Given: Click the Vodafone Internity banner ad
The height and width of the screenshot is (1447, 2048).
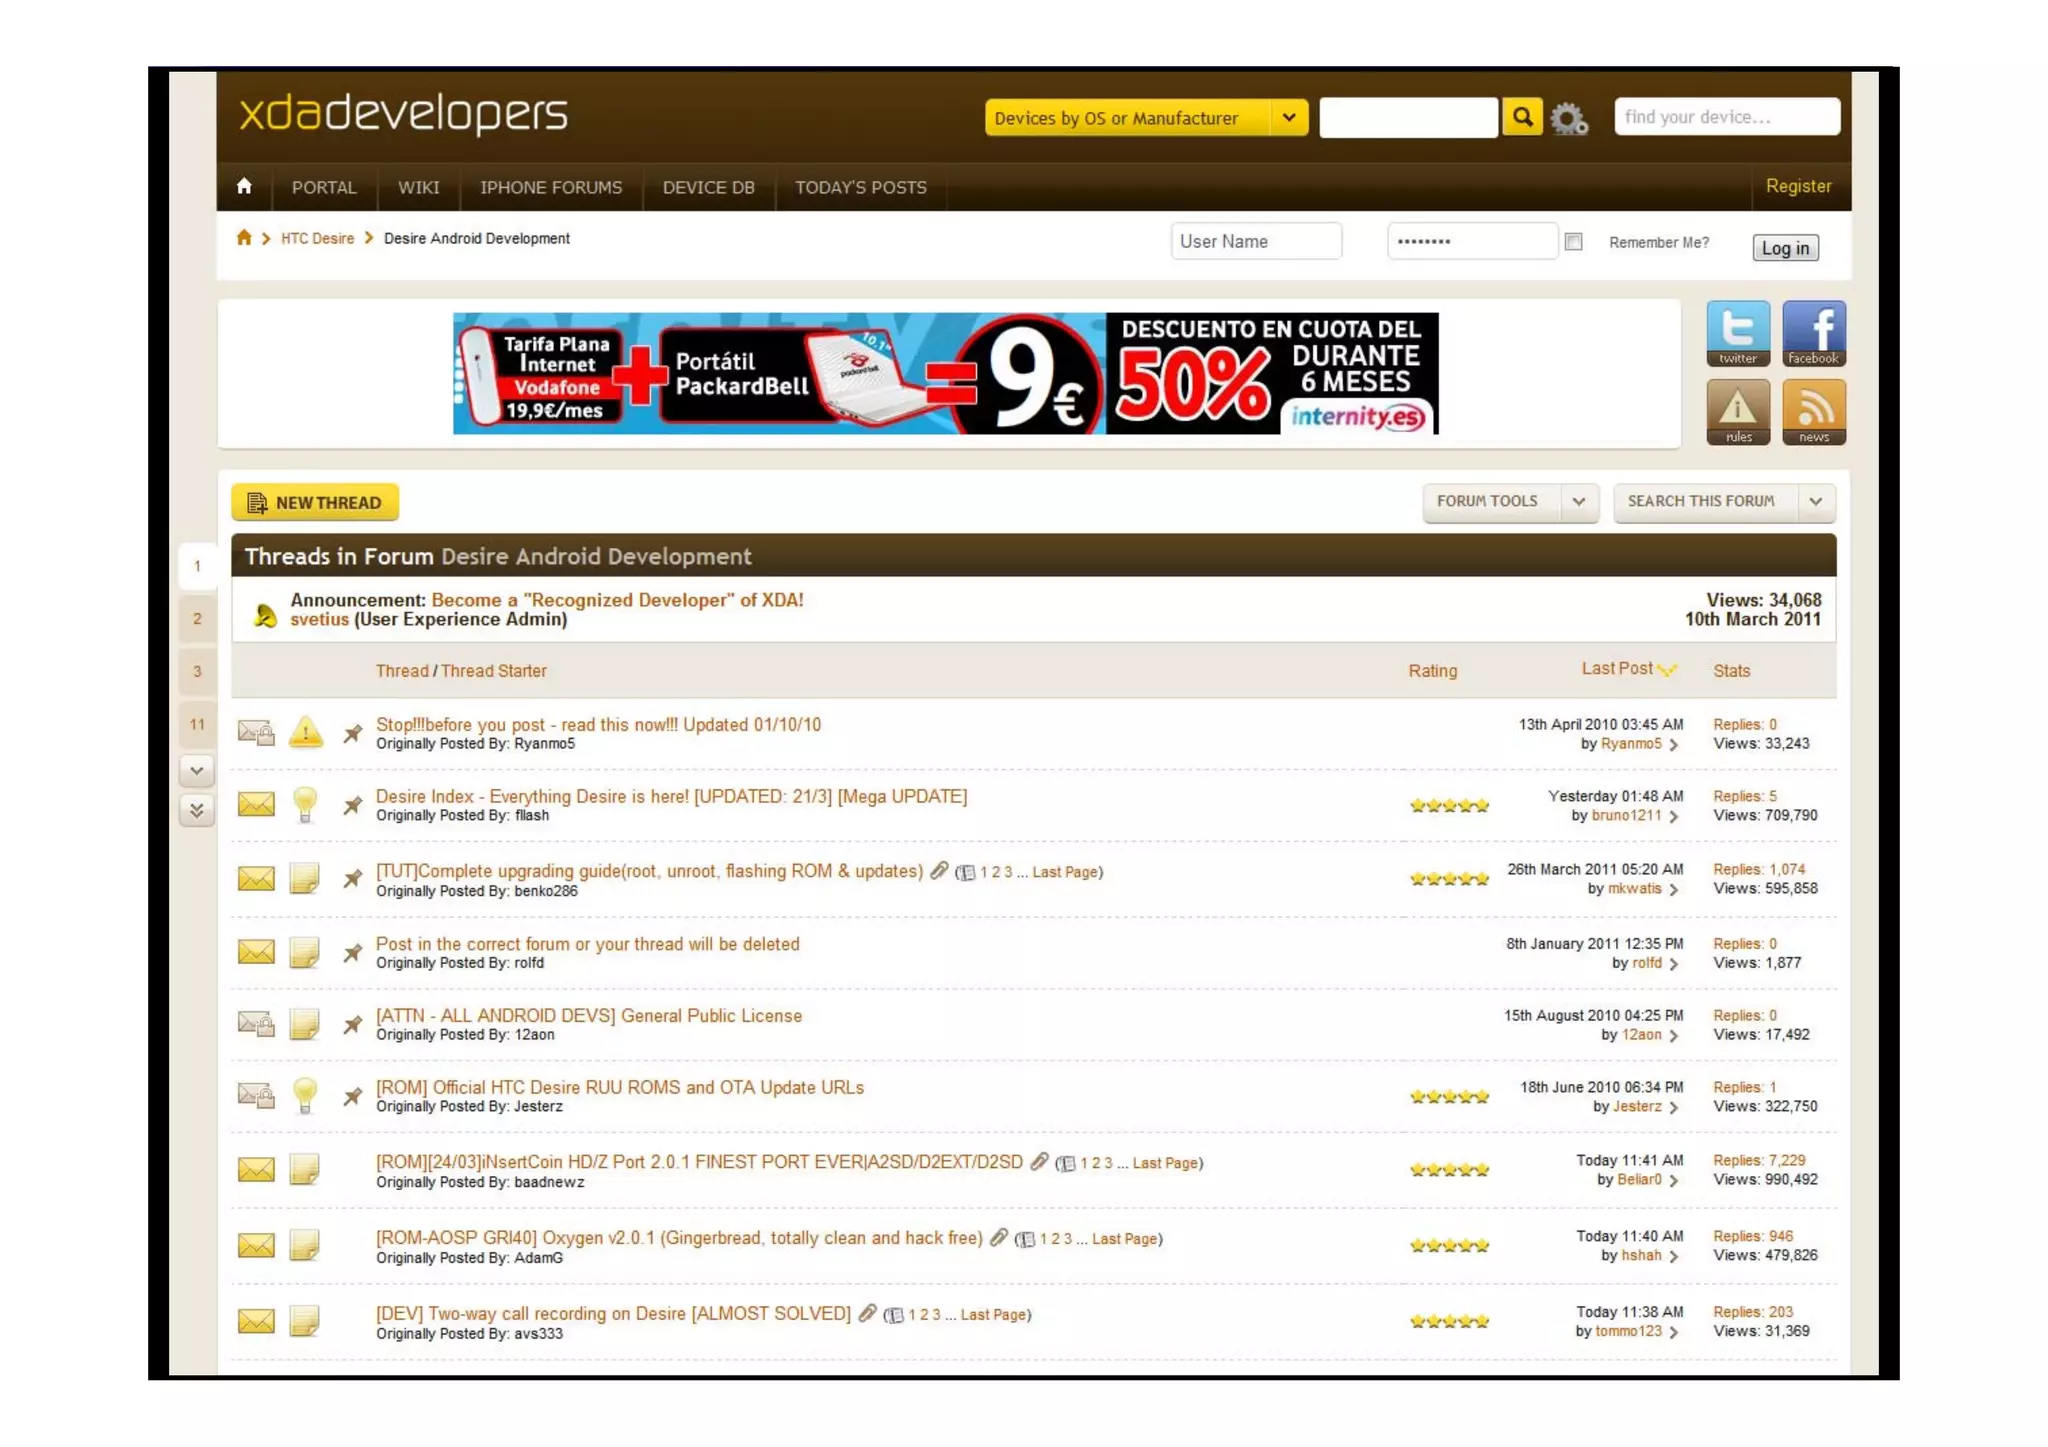Looking at the screenshot, I should [x=945, y=373].
